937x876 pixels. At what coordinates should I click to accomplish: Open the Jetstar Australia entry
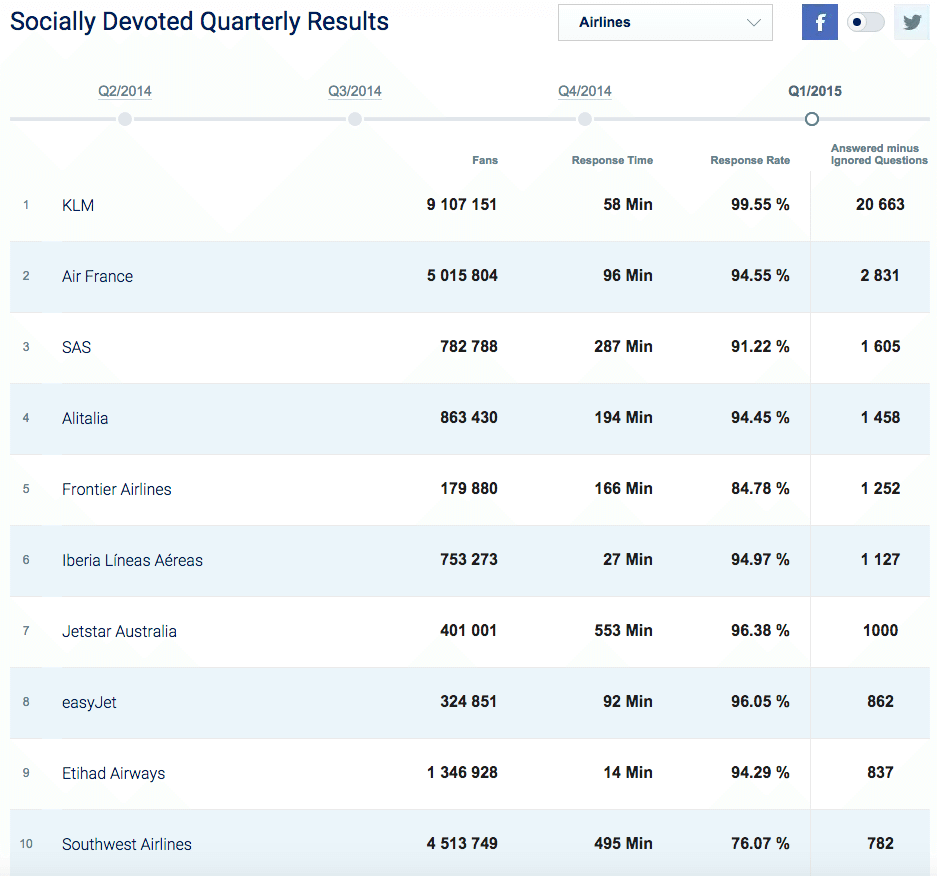[x=119, y=632]
